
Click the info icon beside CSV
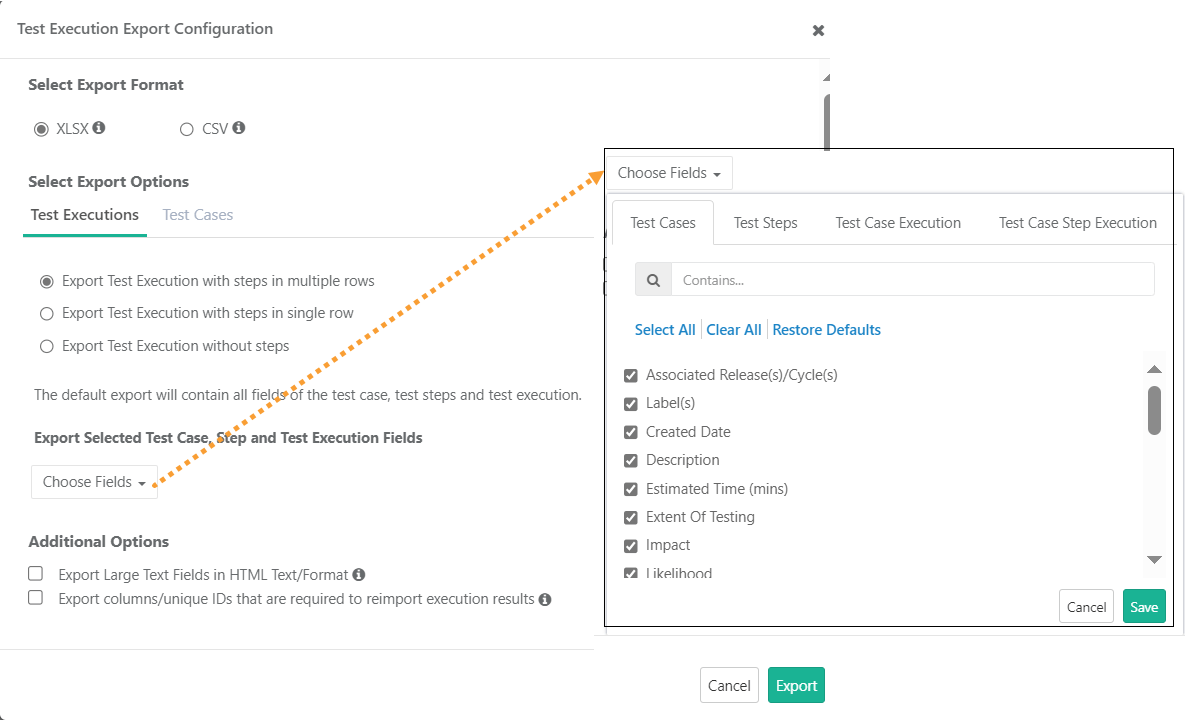coord(239,128)
